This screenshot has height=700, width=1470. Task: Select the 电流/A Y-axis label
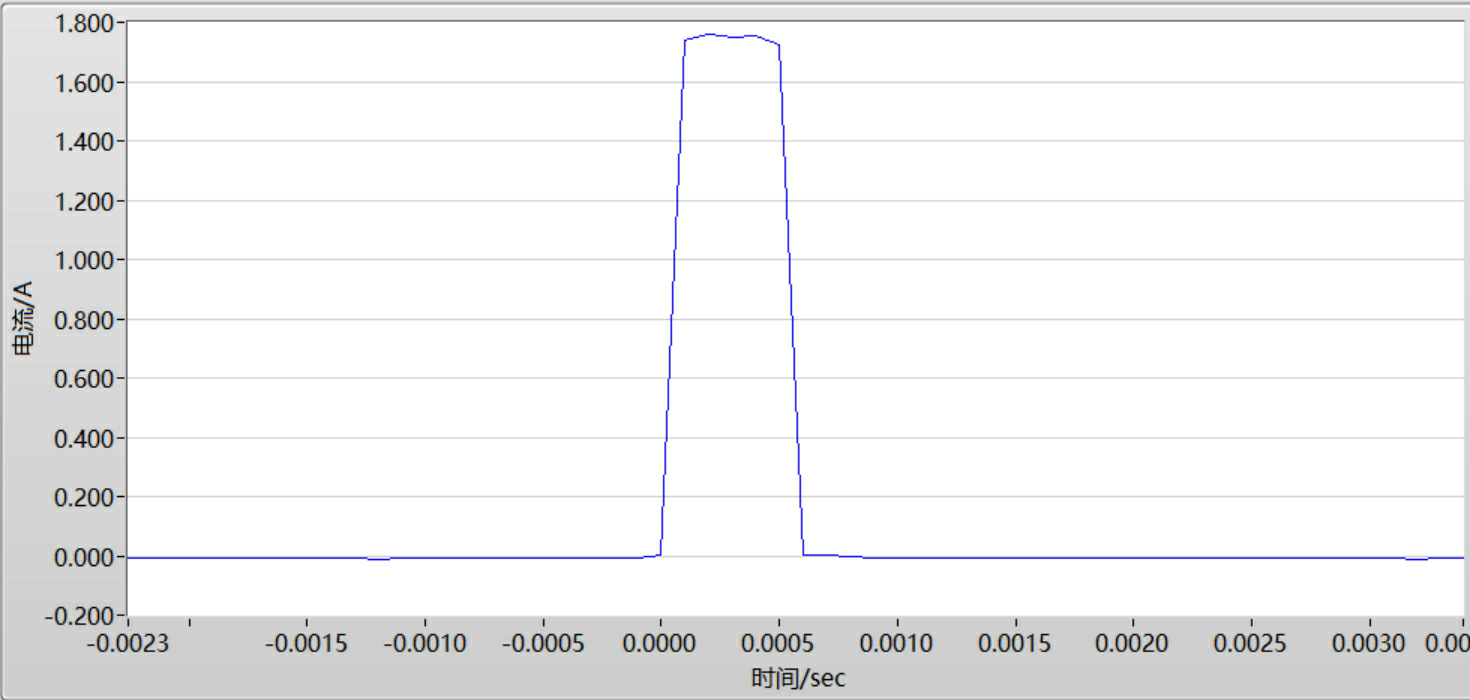[23, 320]
